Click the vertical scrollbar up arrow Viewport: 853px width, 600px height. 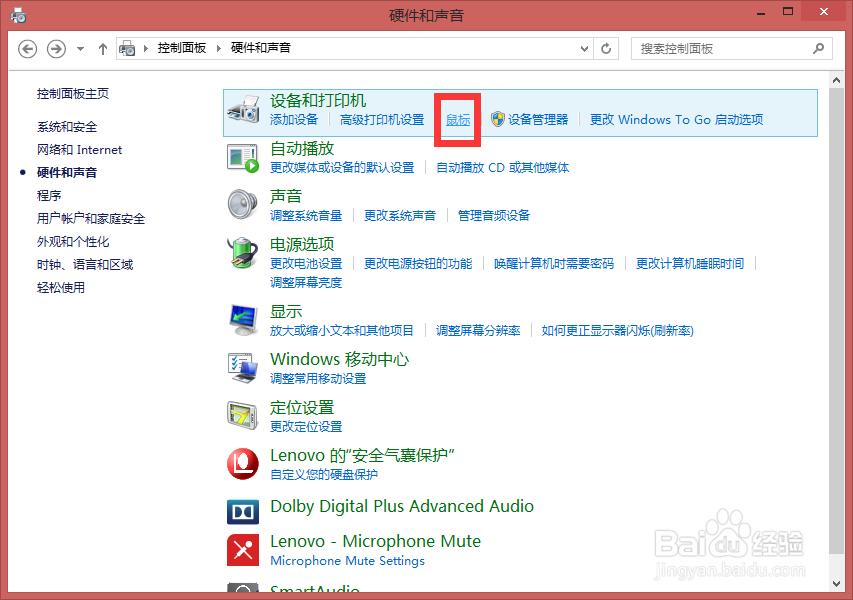[836, 81]
